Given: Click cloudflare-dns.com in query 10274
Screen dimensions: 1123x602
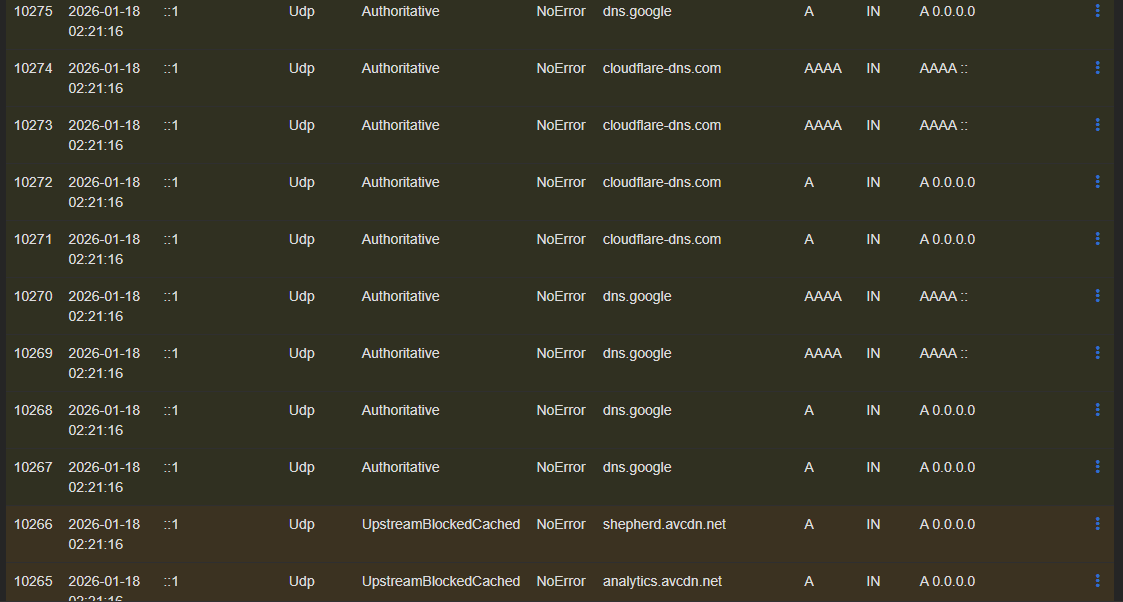Looking at the screenshot, I should point(662,67).
